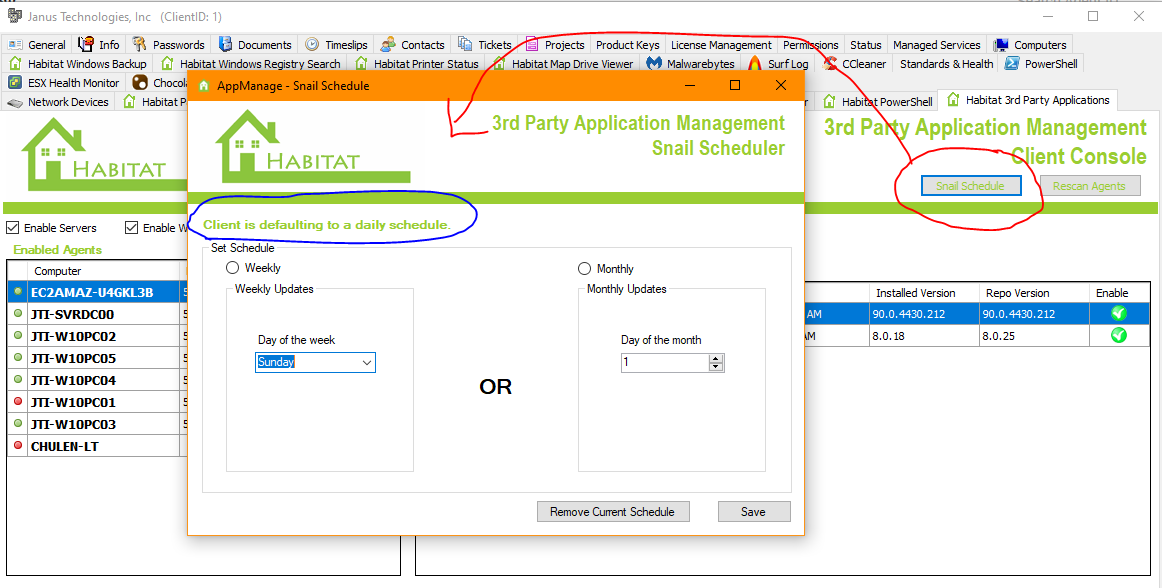Viewport: 1162px width, 588px height.
Task: Click the Rescan Agents button
Action: pyautogui.click(x=1089, y=186)
